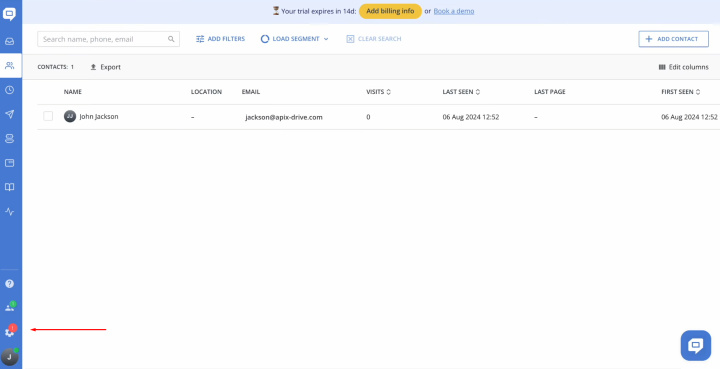The width and height of the screenshot is (720, 369).
Task: Click Clear Search button
Action: click(374, 39)
